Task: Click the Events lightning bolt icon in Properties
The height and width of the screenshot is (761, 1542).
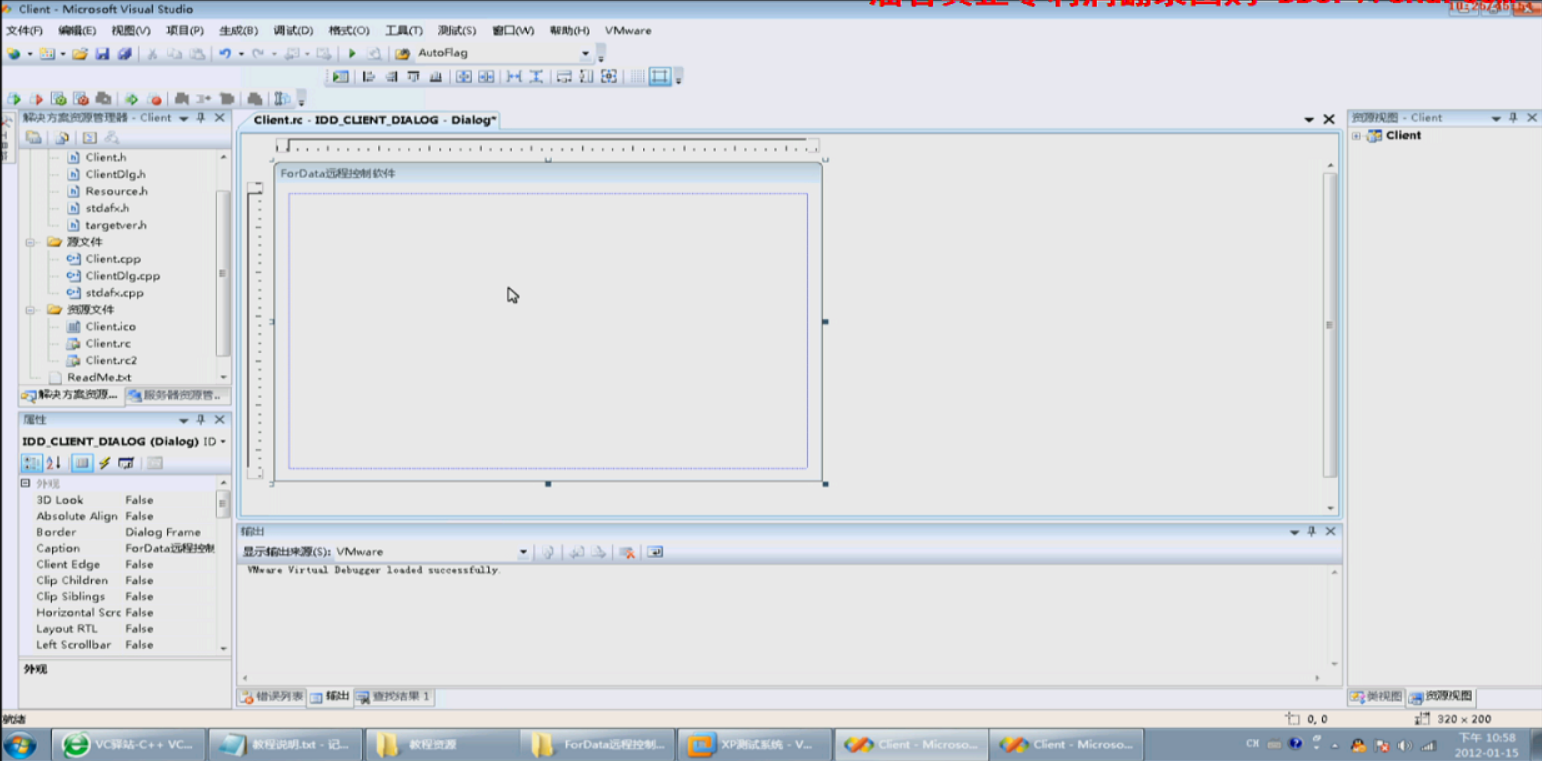Action: pyautogui.click(x=104, y=463)
